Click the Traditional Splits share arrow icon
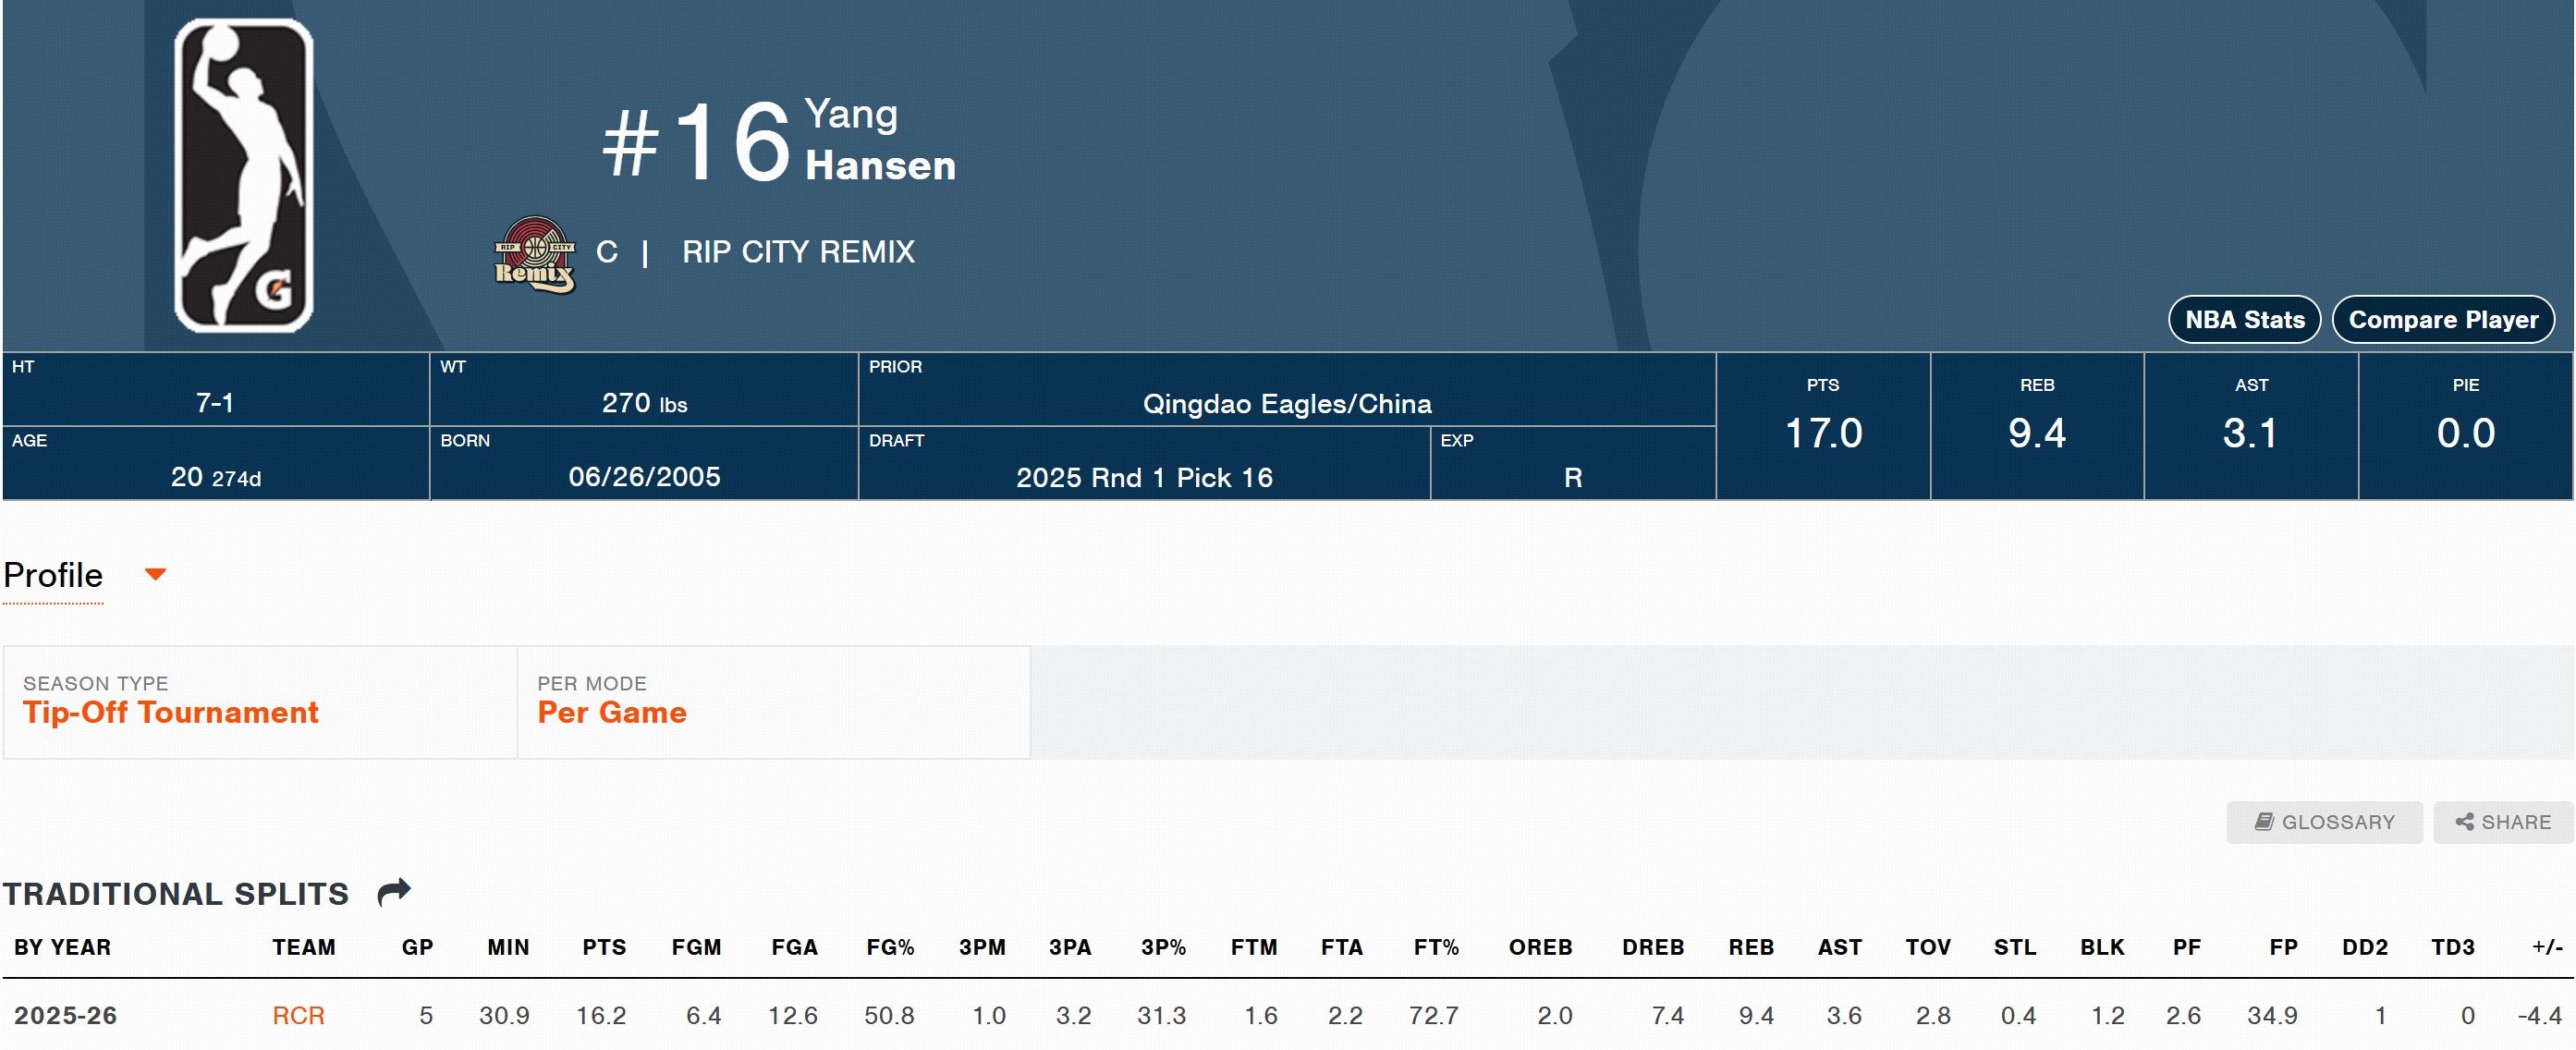Screen dimensions: 2576x1050 click(x=394, y=891)
